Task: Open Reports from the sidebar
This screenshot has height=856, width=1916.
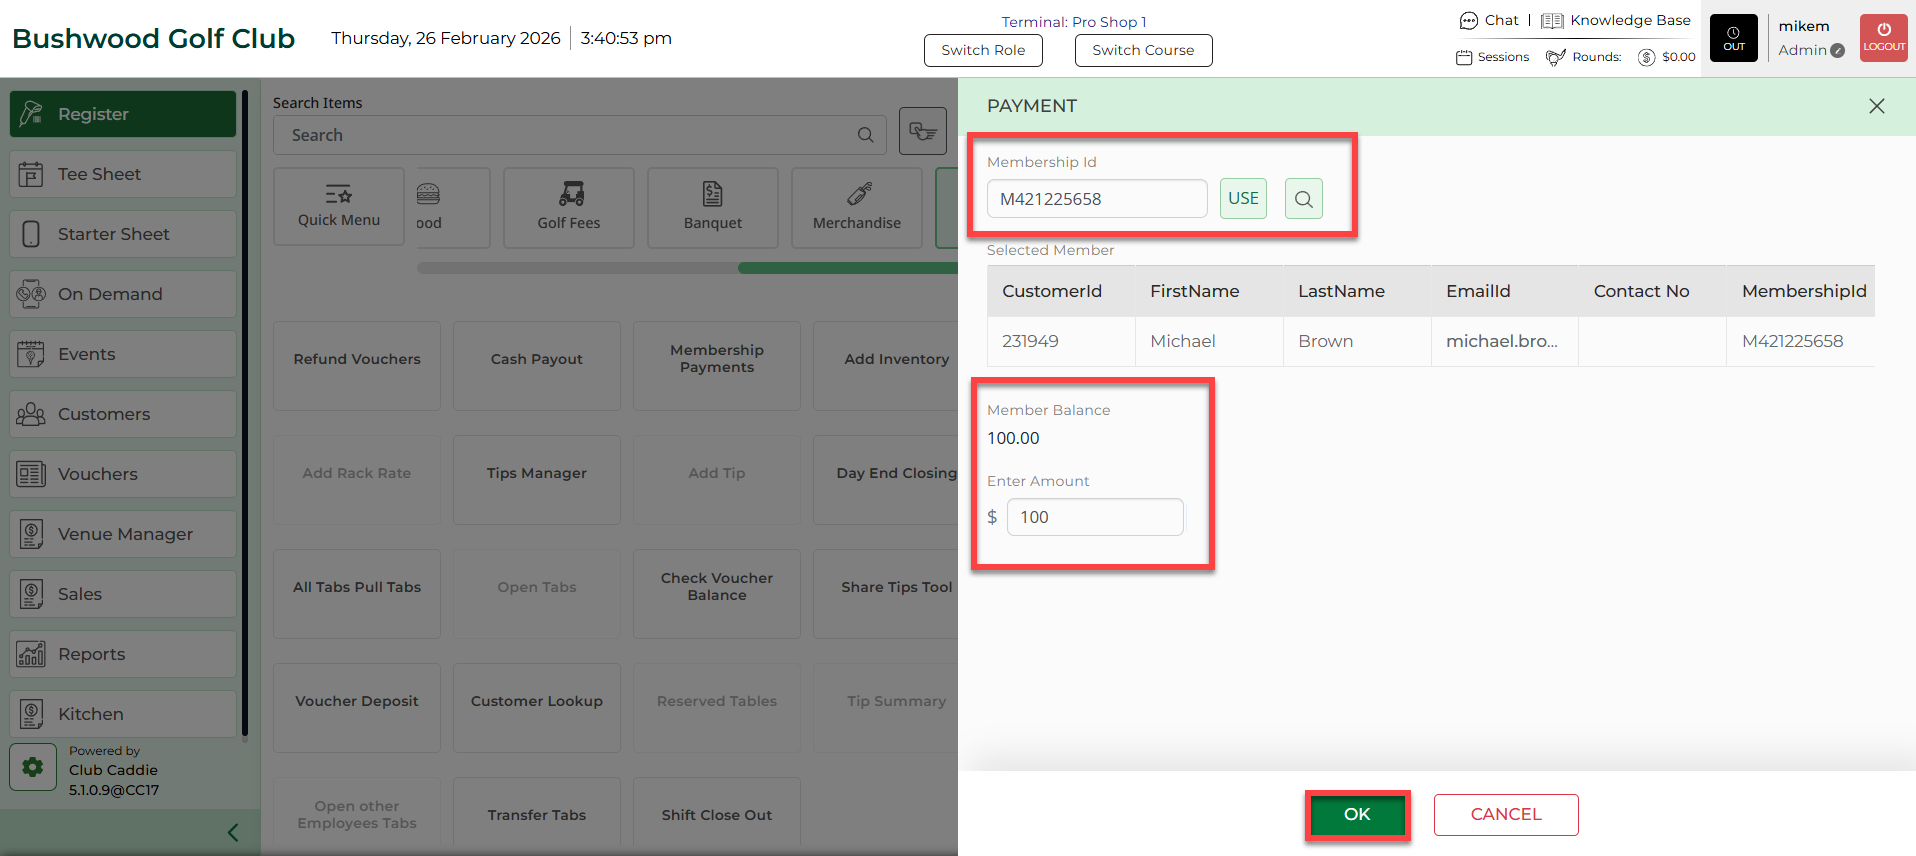Action: pyautogui.click(x=123, y=654)
